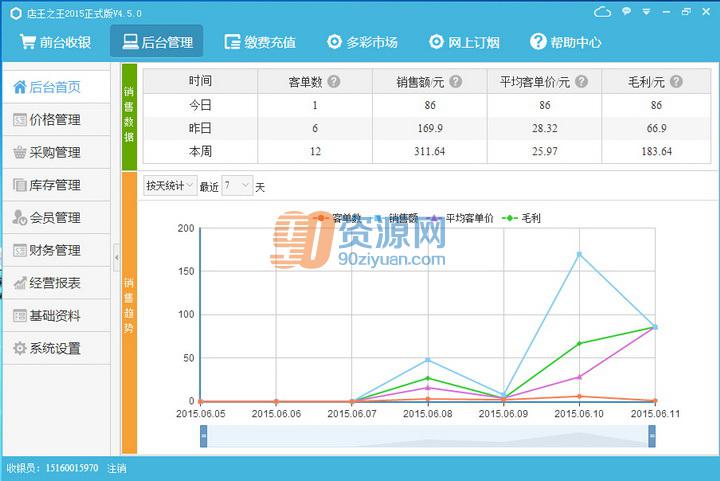The width and height of the screenshot is (720, 481).
Task: Click the cashier number 15160015970
Action: click(x=72, y=468)
